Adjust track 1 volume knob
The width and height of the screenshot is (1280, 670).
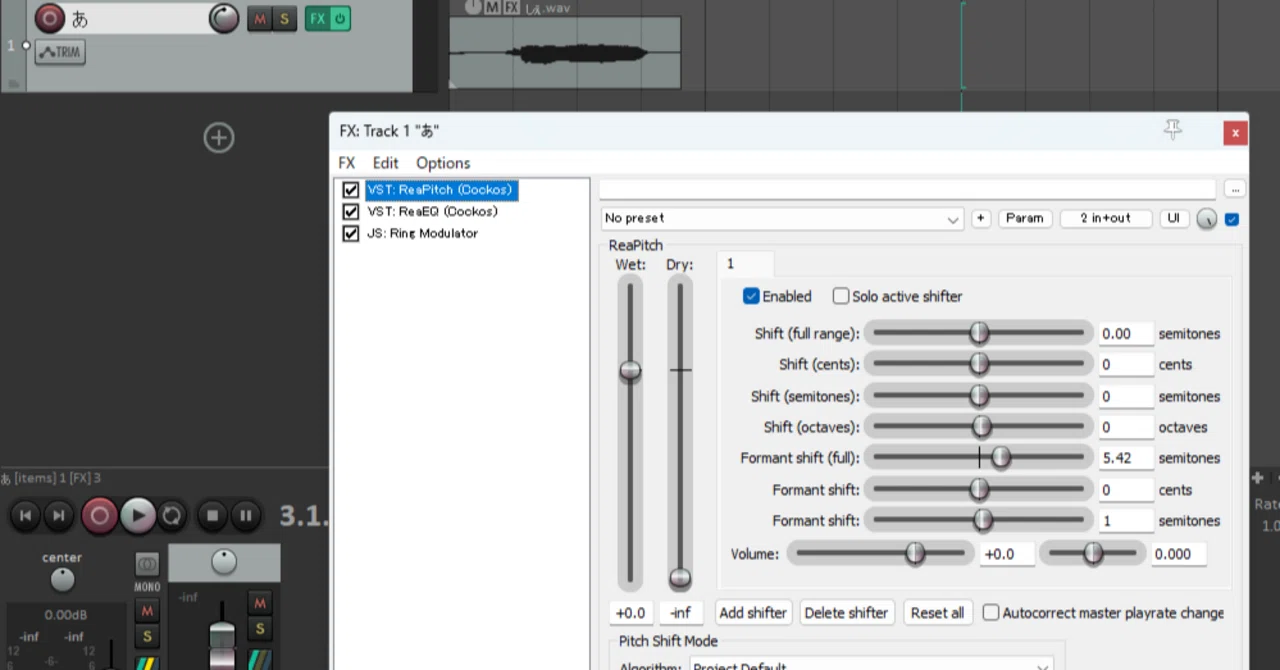tap(224, 18)
